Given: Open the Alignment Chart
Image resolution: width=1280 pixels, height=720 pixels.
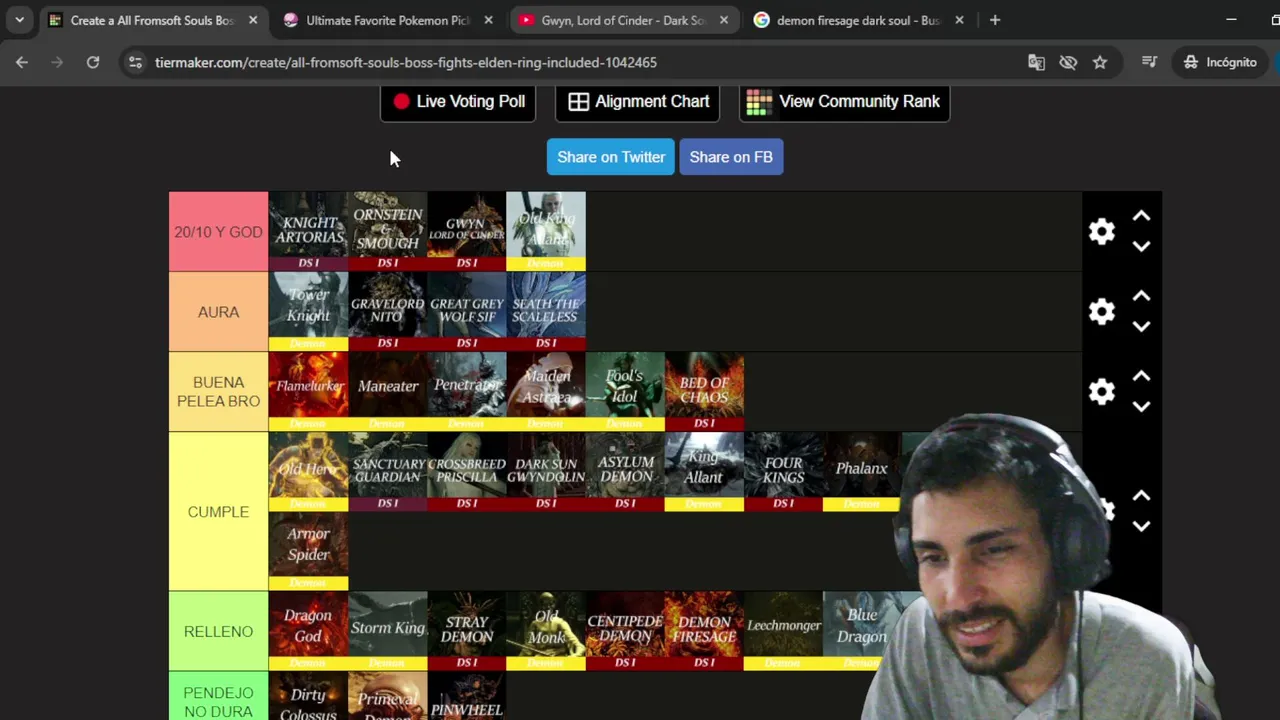Looking at the screenshot, I should [x=637, y=101].
